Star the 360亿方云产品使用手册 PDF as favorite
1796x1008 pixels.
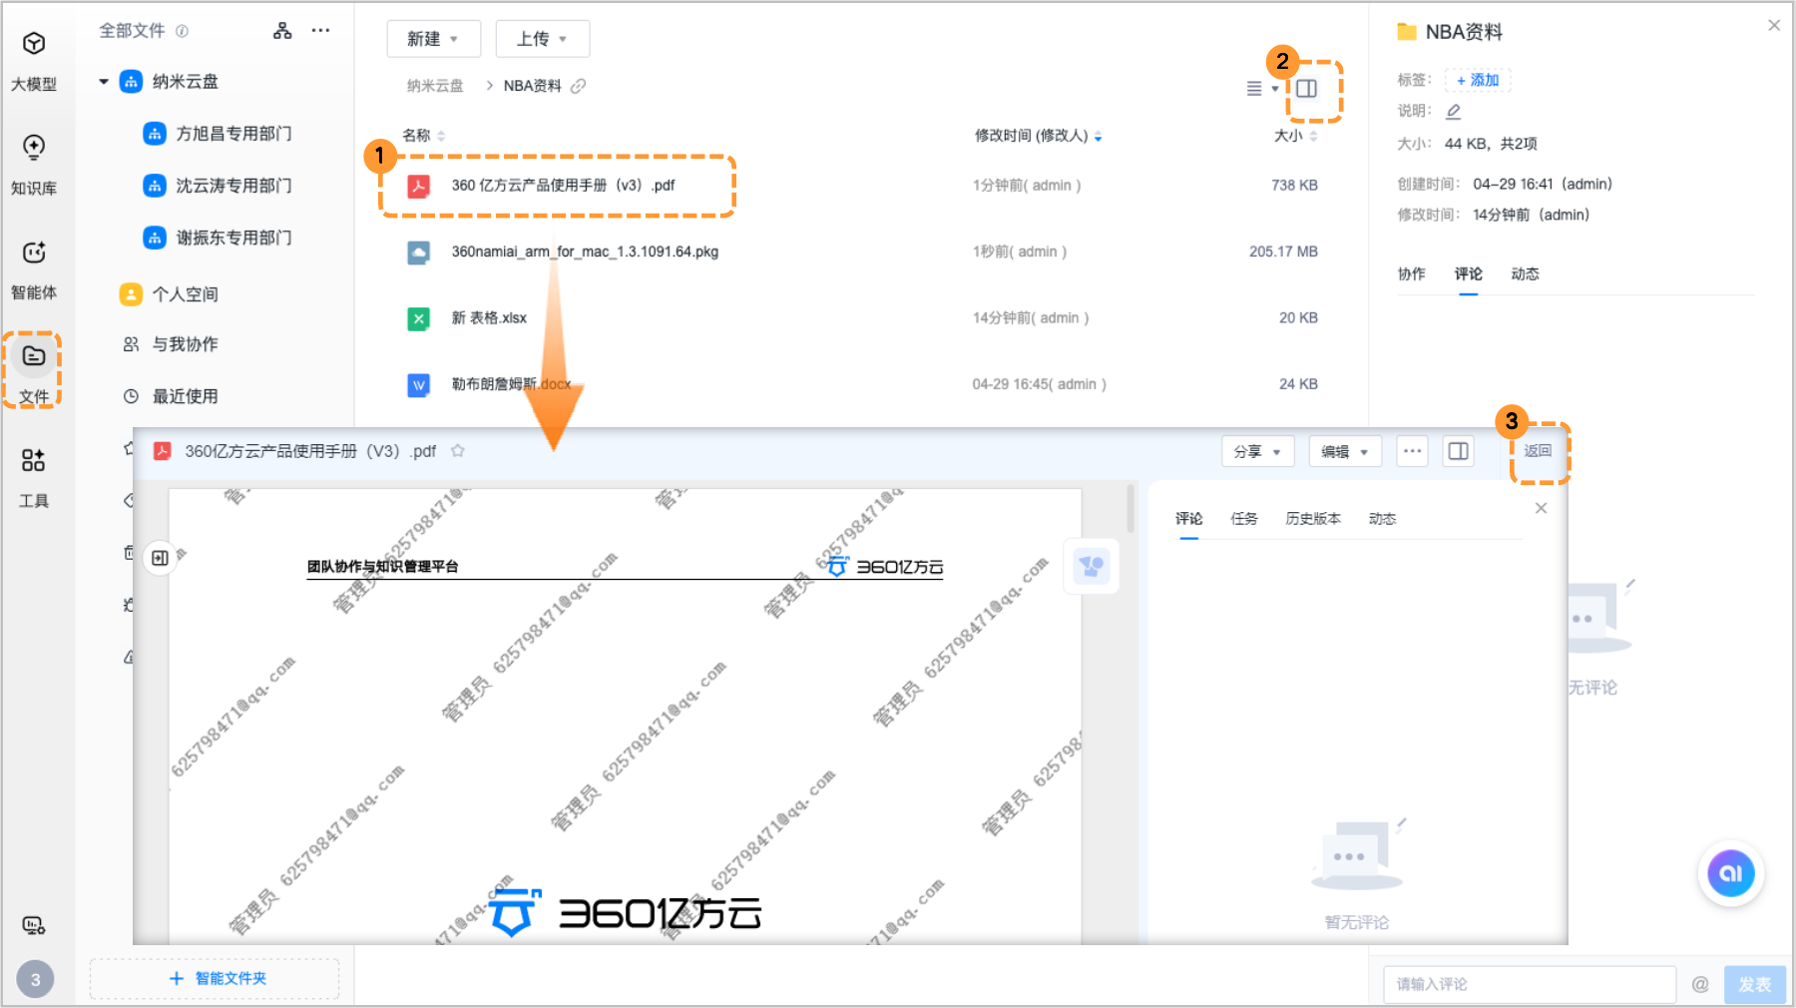pyautogui.click(x=458, y=451)
